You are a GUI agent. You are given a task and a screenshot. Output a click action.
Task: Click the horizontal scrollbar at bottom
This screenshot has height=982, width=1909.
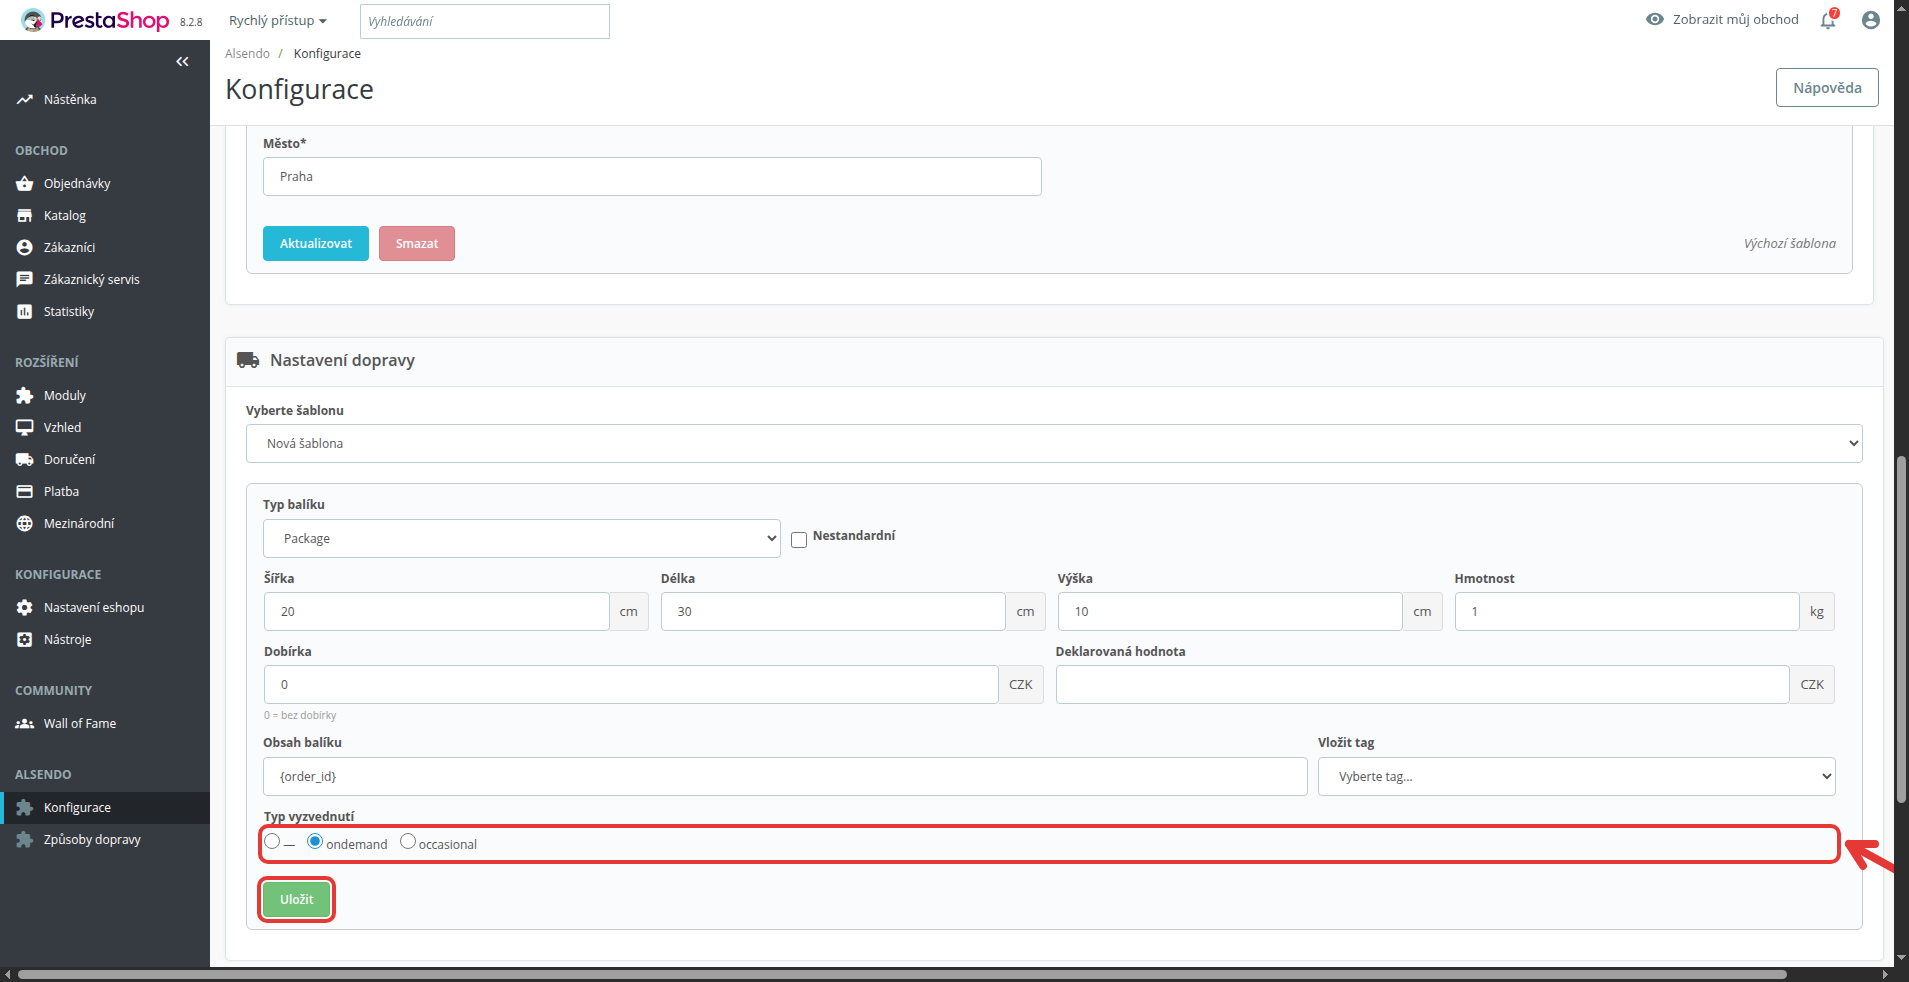pos(902,974)
